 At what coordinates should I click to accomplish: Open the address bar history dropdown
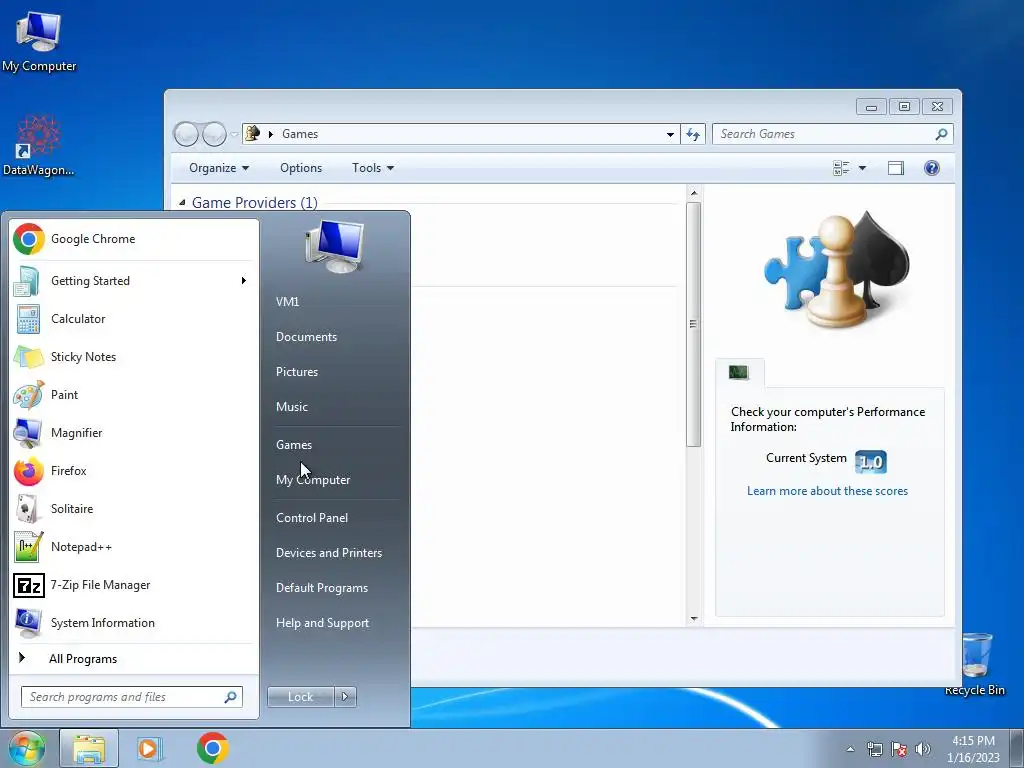[x=670, y=134]
